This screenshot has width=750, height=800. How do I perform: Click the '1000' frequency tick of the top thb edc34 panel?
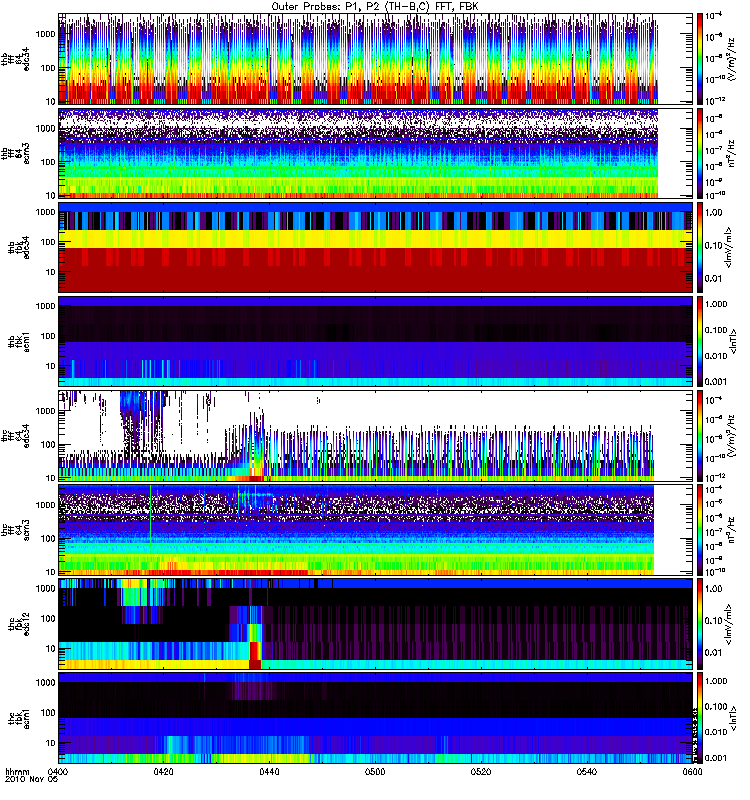pos(45,34)
